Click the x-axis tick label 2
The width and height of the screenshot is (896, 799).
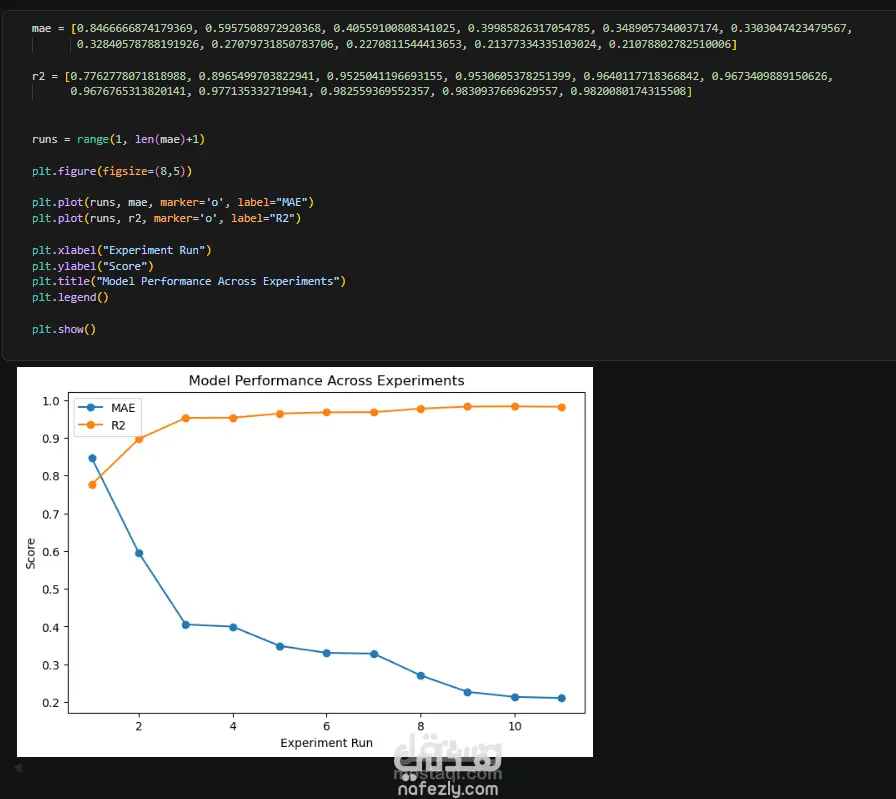click(x=139, y=726)
